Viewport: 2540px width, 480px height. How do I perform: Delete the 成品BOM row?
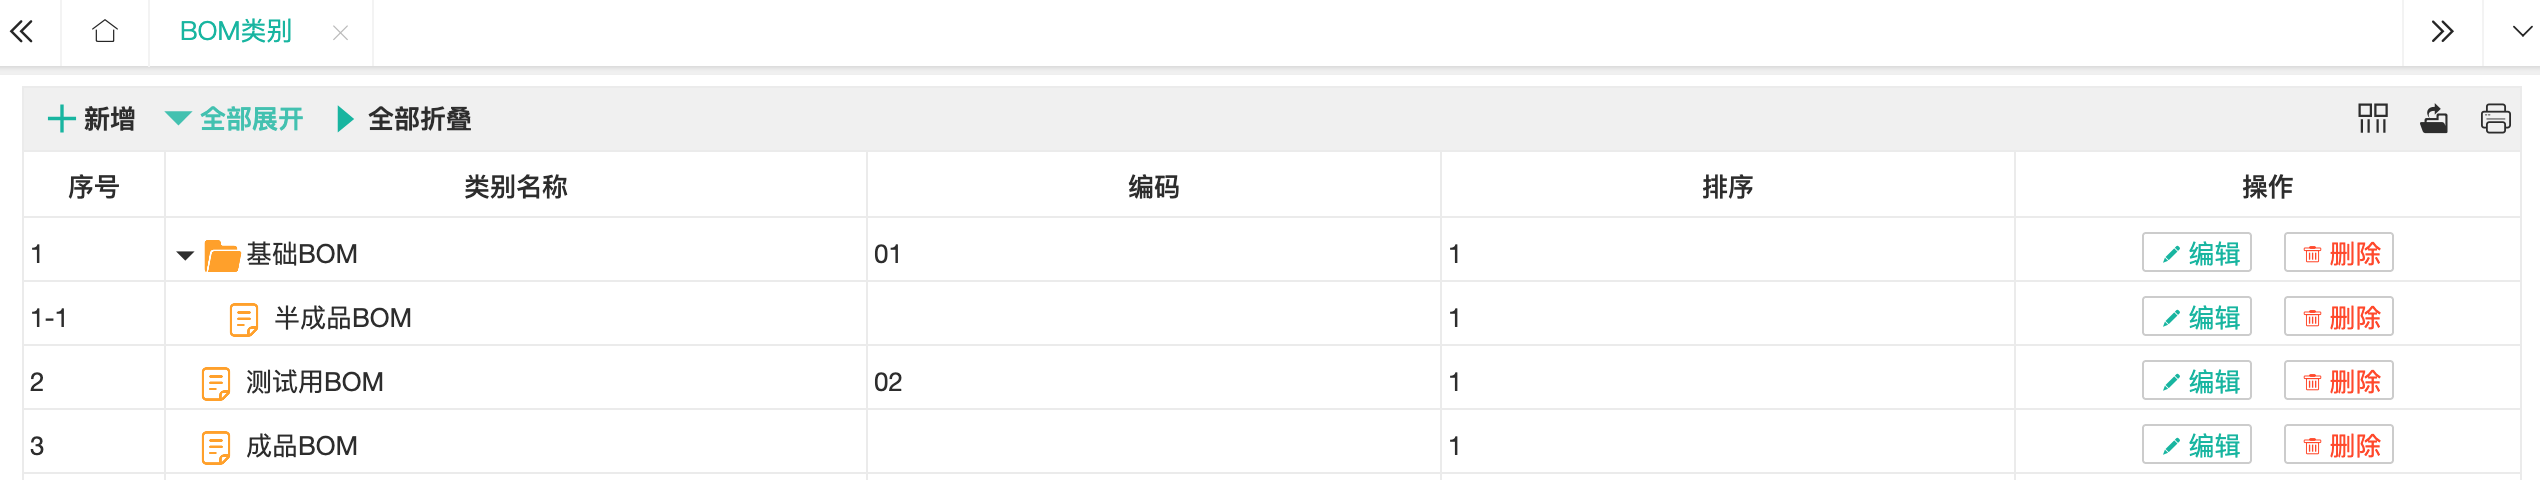point(2338,445)
